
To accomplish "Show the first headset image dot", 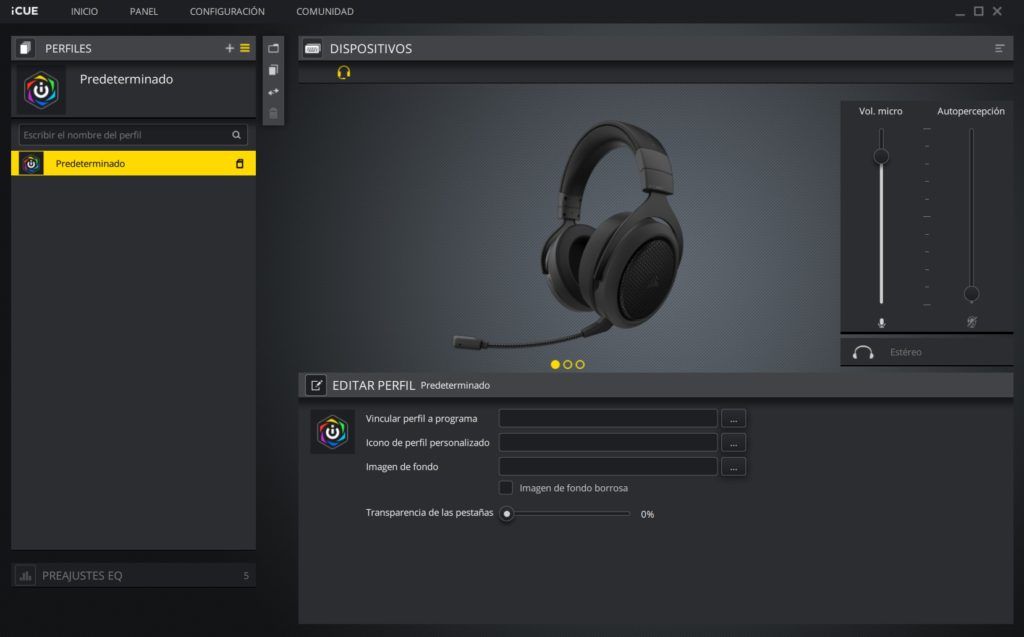I will click(x=555, y=365).
